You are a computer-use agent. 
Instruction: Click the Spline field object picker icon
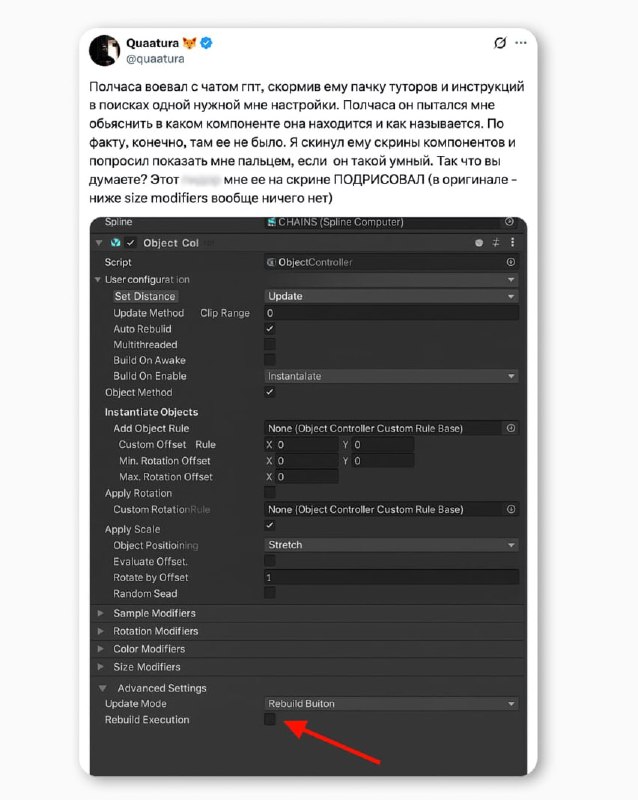click(510, 222)
